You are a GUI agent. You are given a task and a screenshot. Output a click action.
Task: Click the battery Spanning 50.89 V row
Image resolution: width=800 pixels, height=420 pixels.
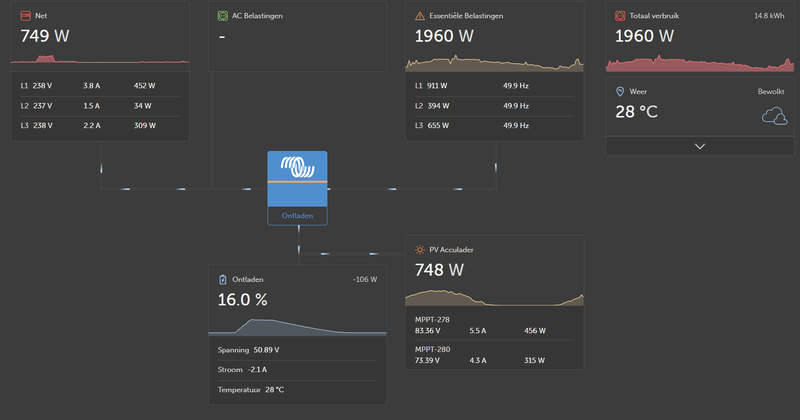pyautogui.click(x=297, y=350)
